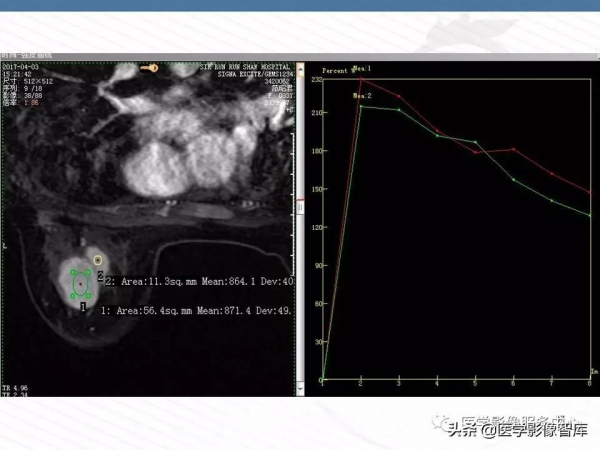Click the Percent y-axis label on the chart
This screenshot has height=450, width=600.
point(333,68)
